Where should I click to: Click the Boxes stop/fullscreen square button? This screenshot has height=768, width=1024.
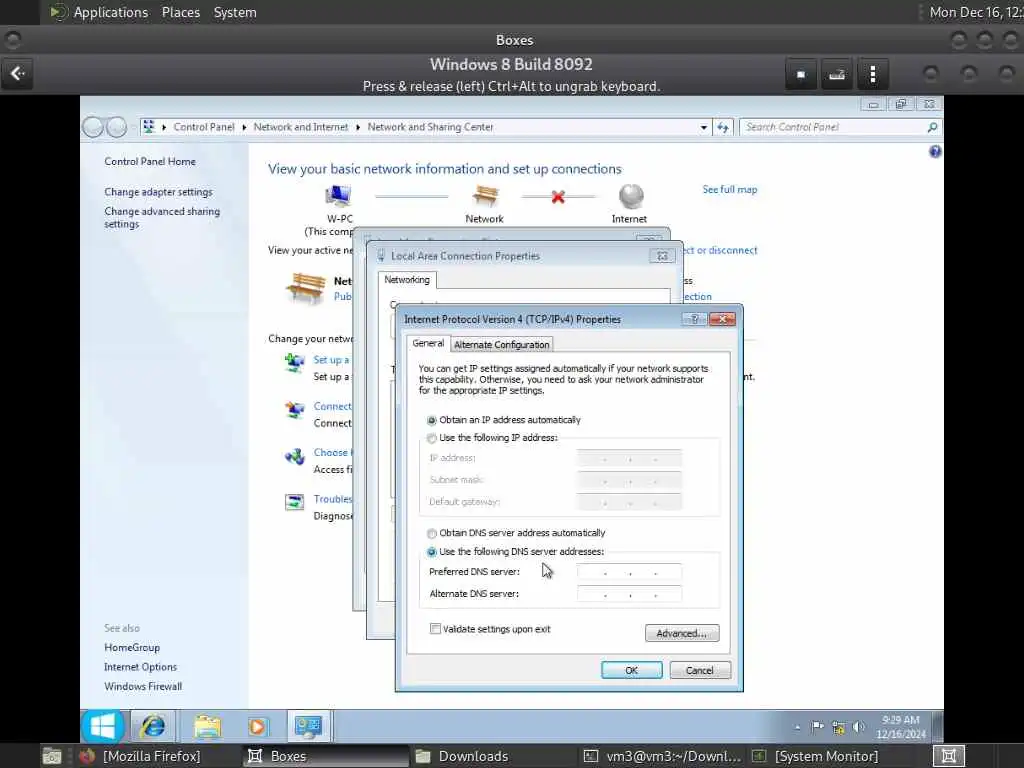(801, 74)
